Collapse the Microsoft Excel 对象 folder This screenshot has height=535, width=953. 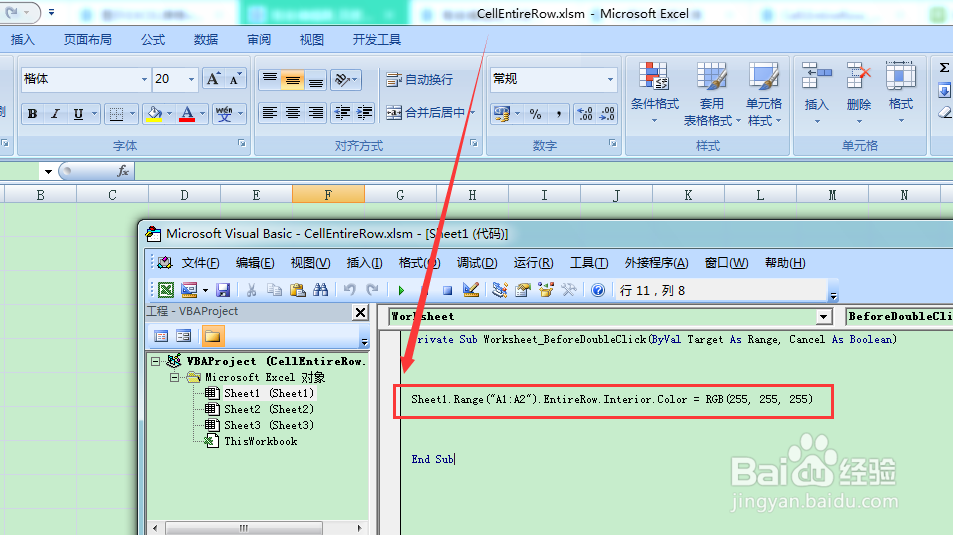pos(174,378)
